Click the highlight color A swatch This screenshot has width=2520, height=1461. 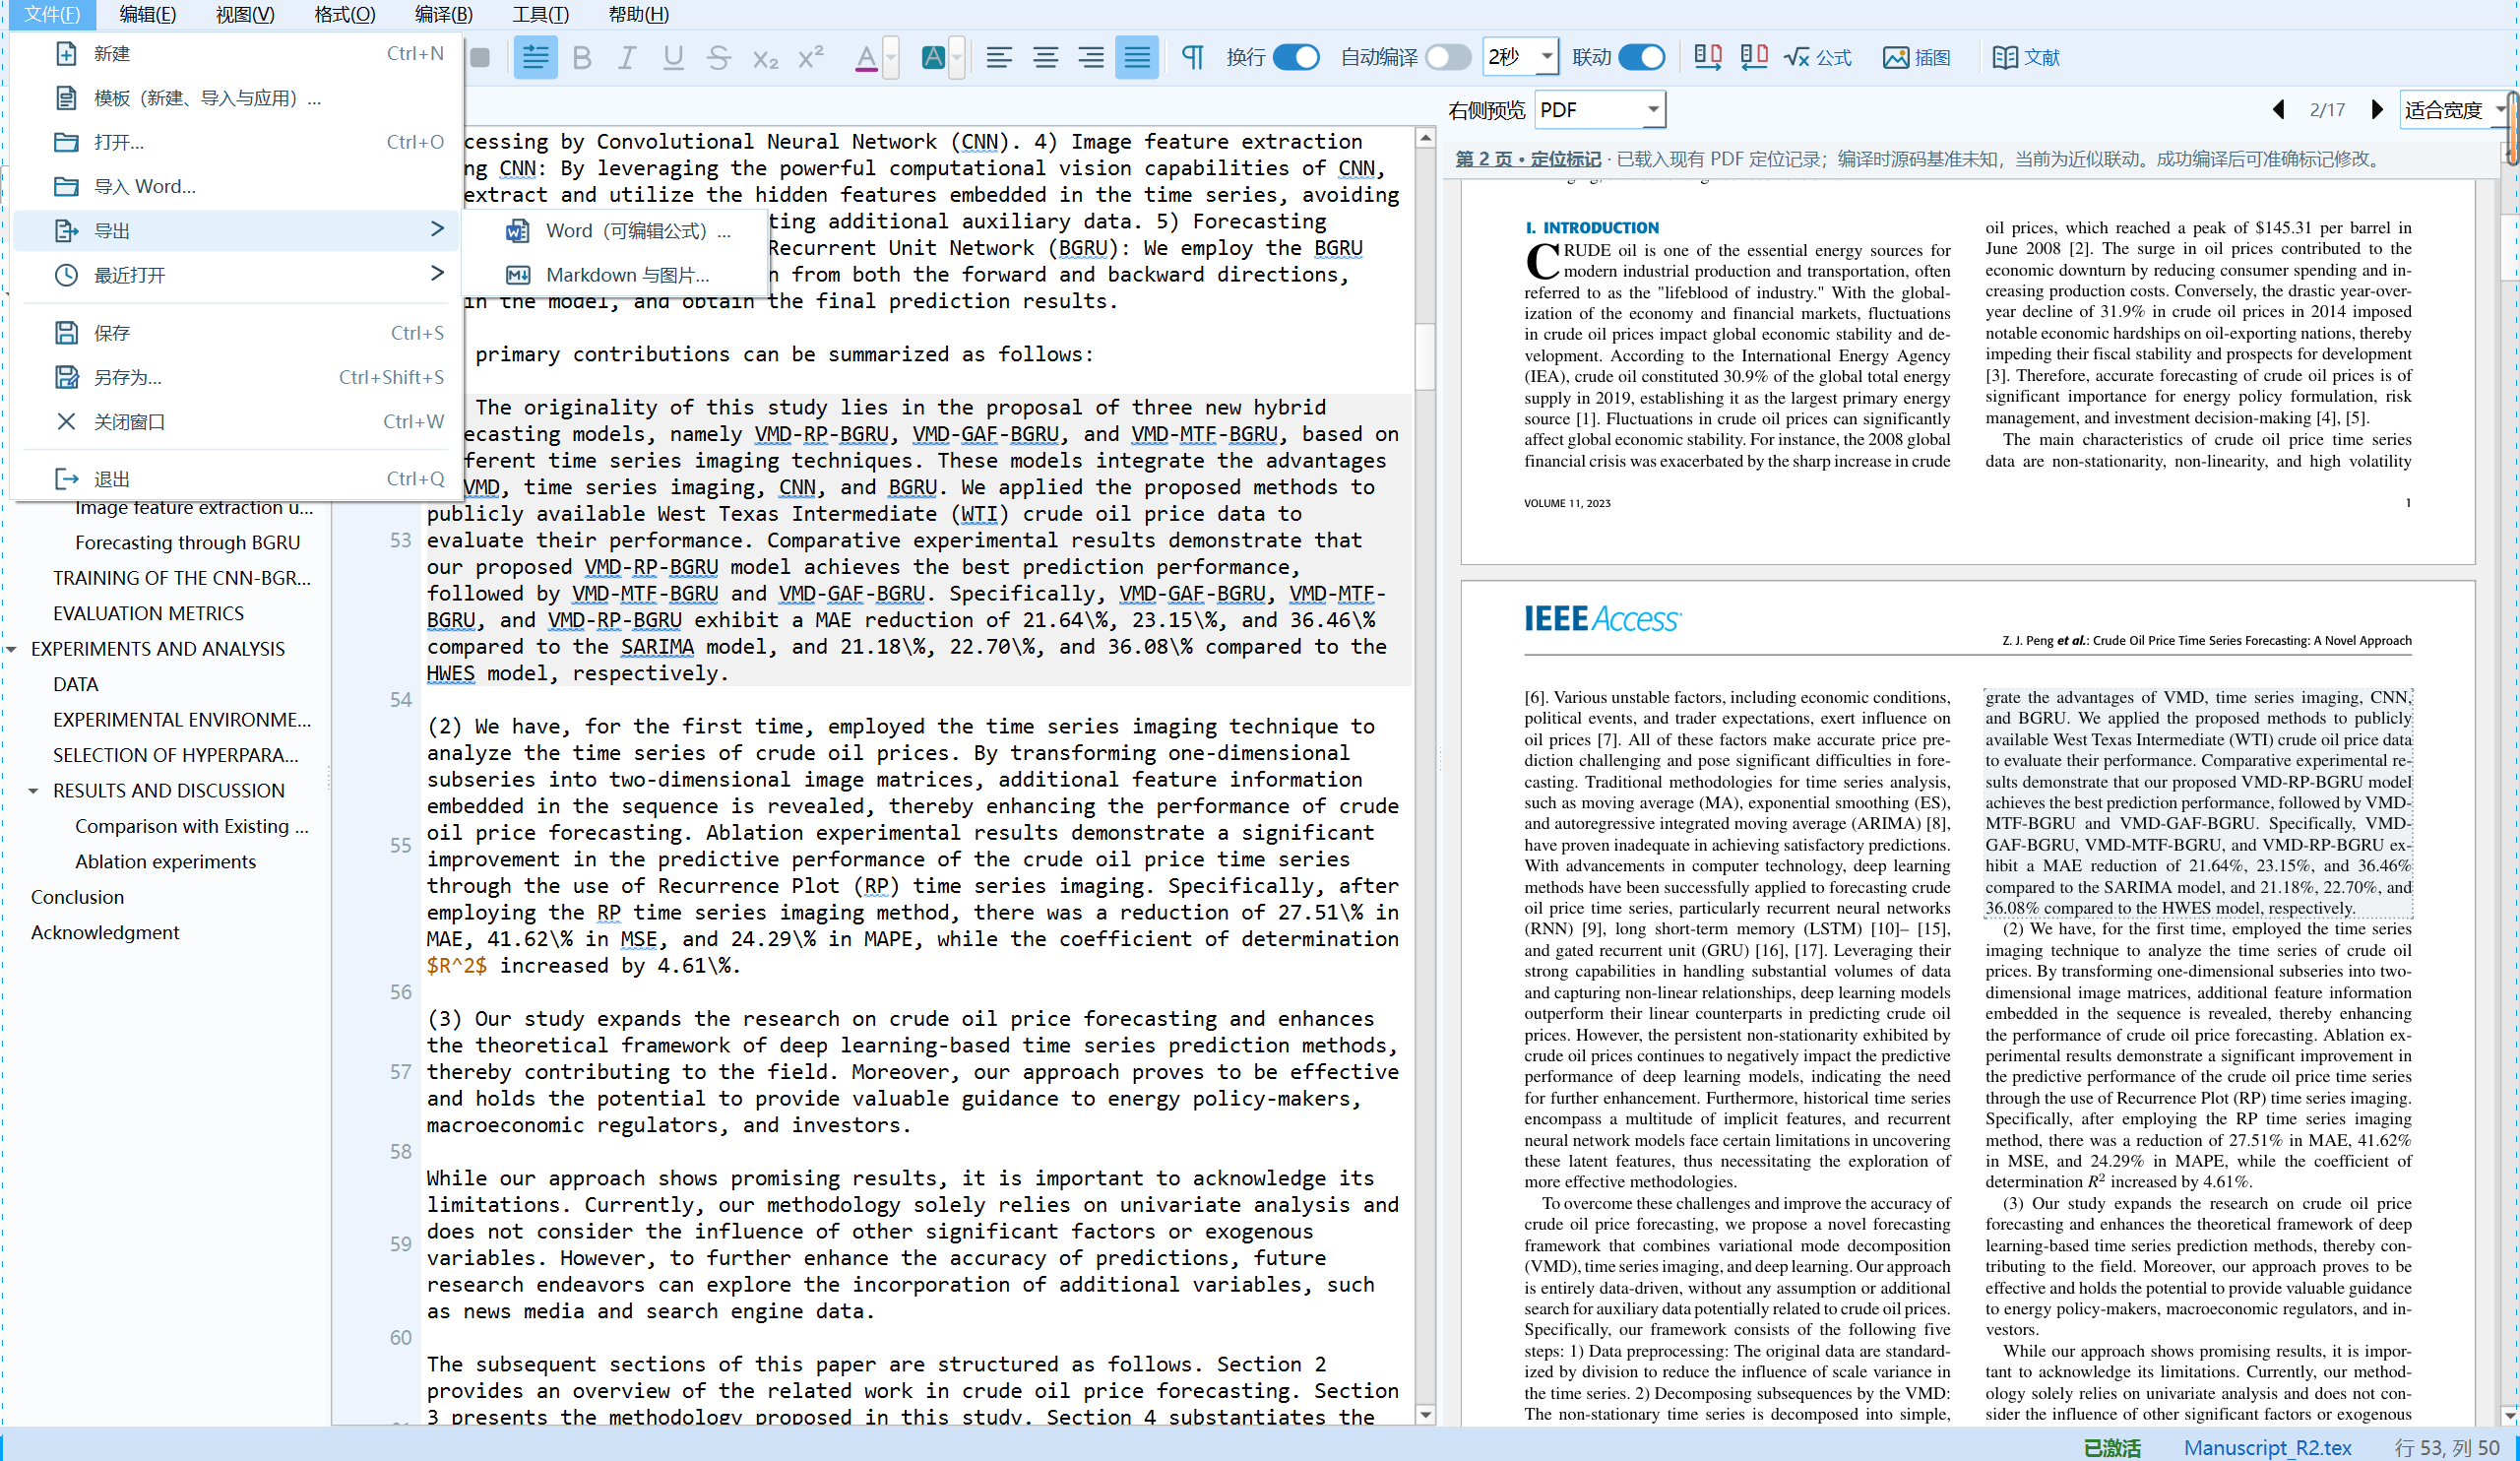[933, 58]
